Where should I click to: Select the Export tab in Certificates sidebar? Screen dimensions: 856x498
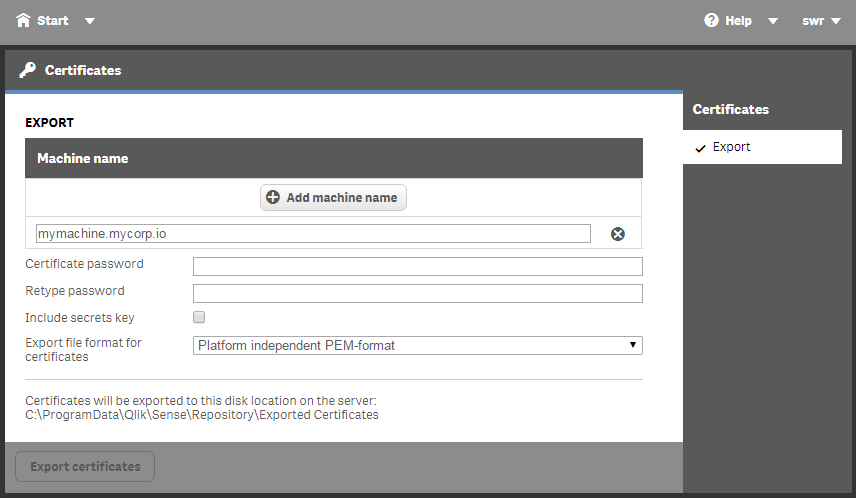pyautogui.click(x=762, y=147)
